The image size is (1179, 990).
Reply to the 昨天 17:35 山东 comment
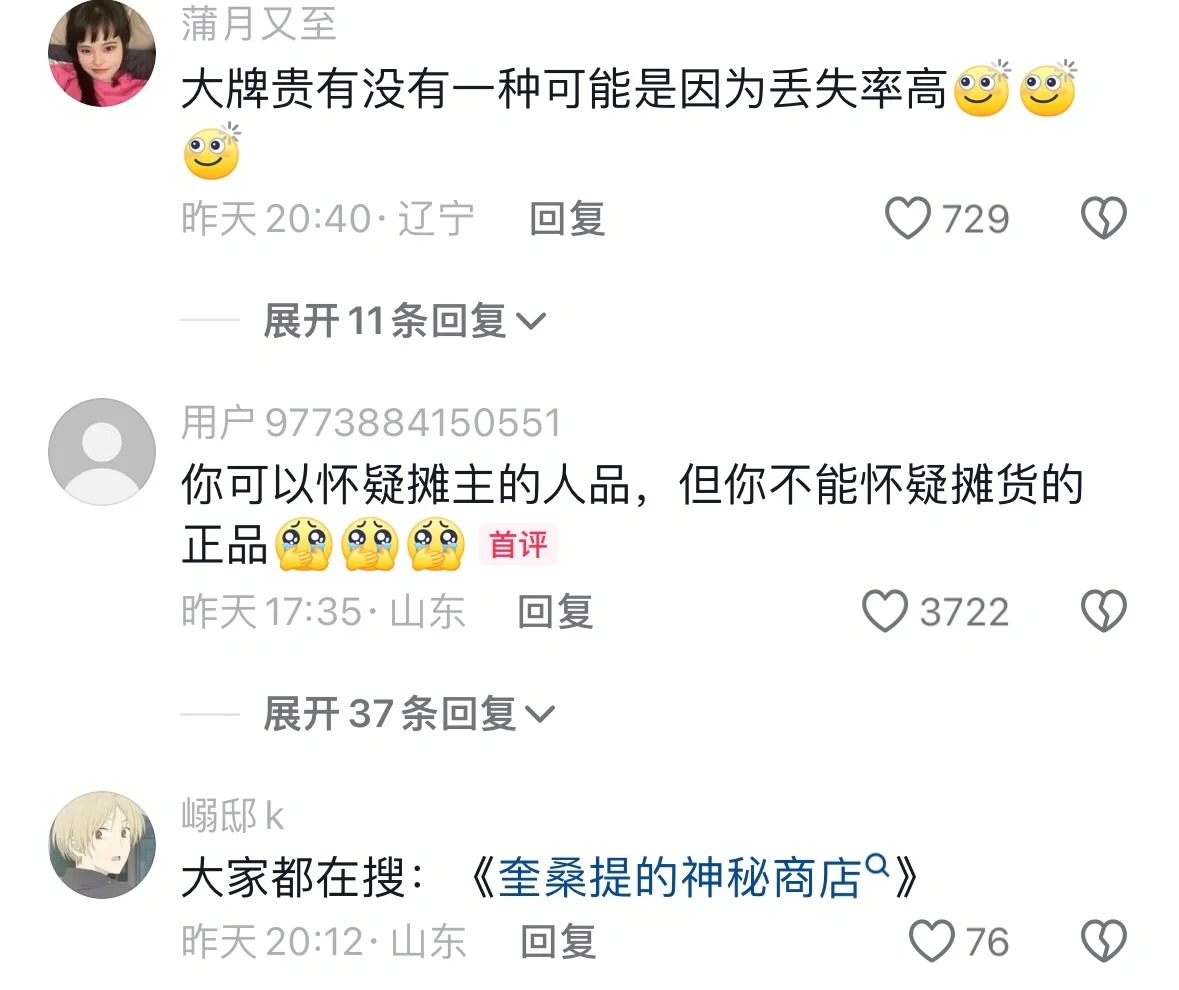555,611
